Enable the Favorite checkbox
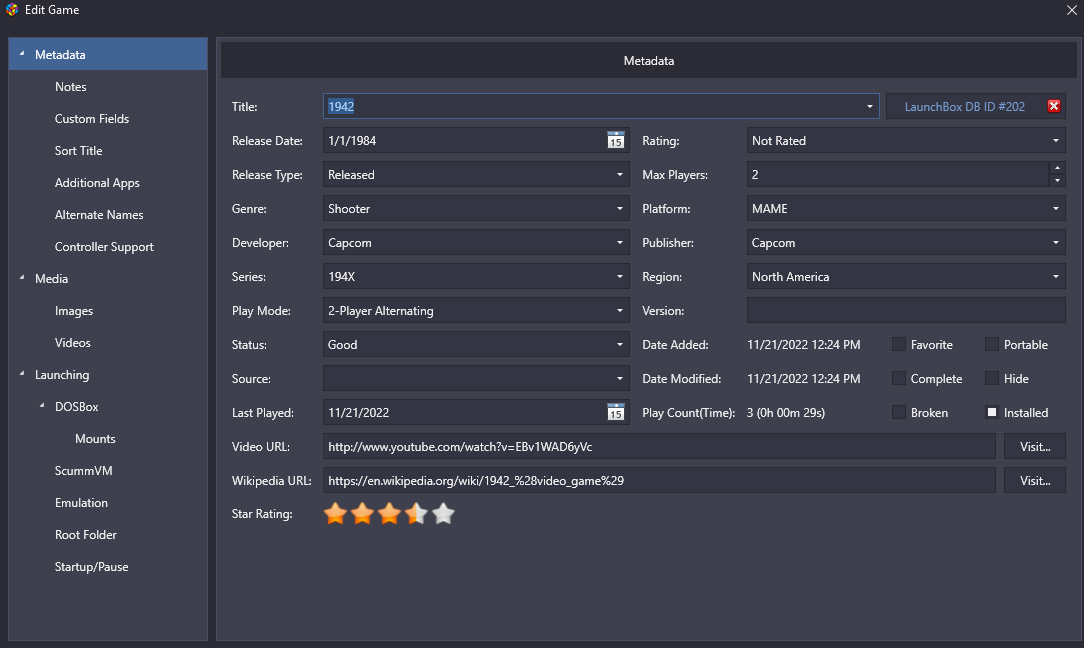Viewport: 1084px width, 648px height. (899, 345)
